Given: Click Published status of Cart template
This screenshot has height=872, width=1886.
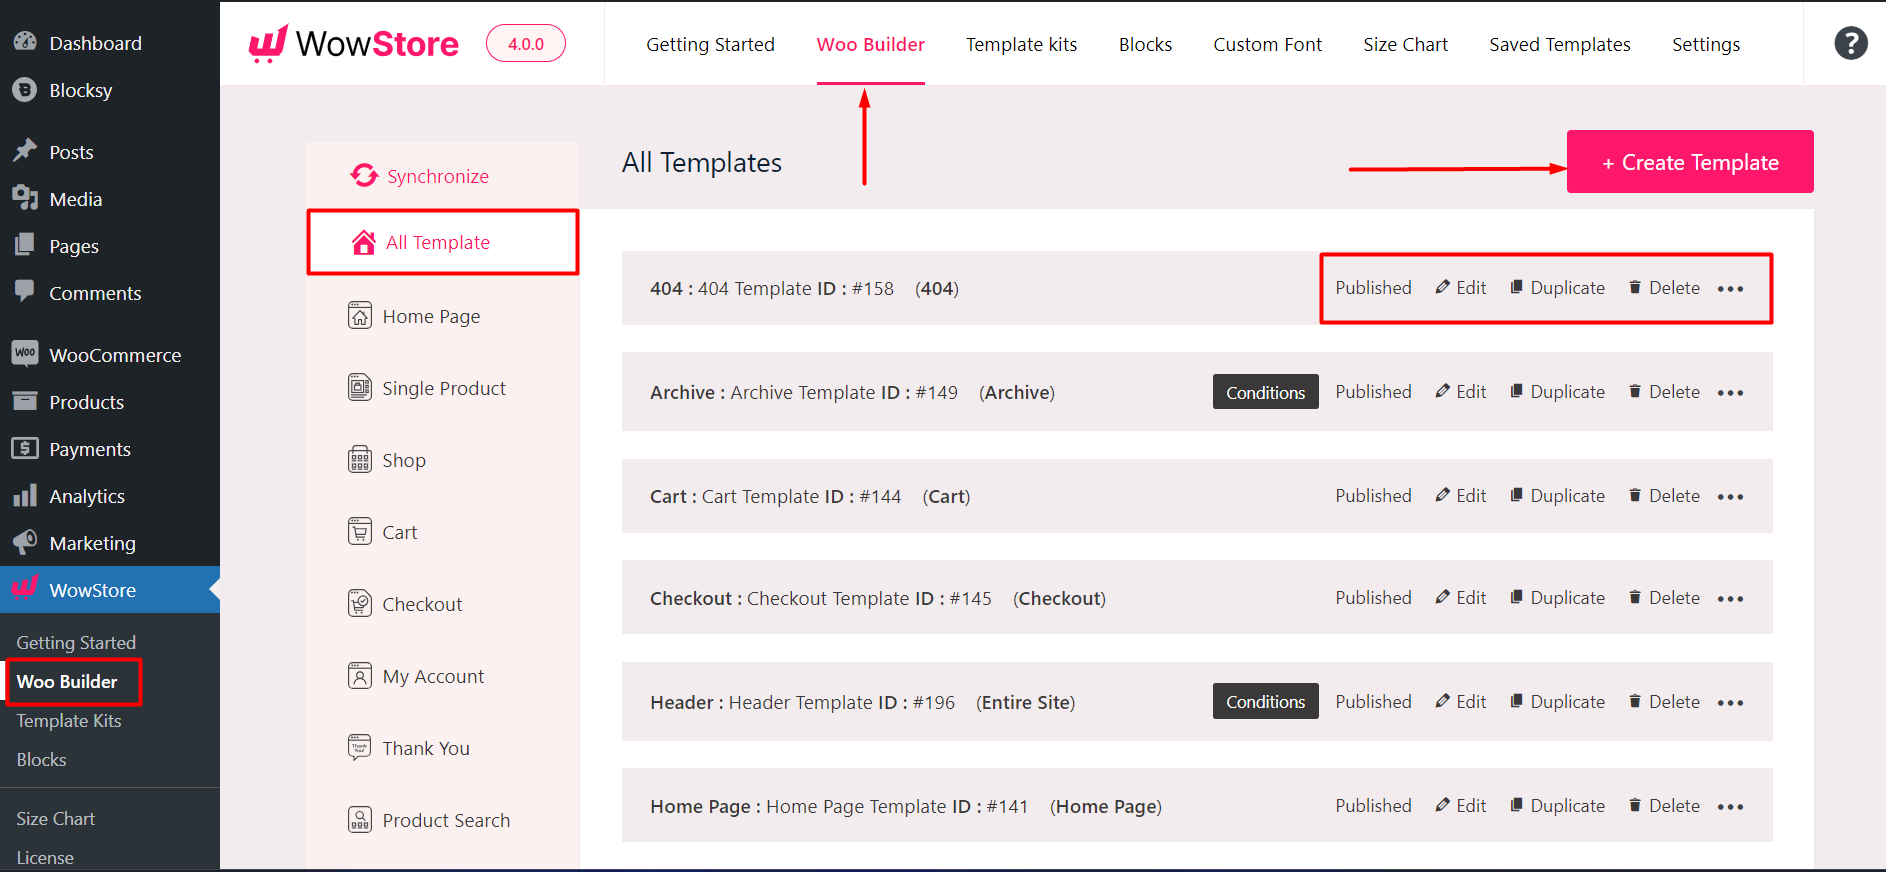Looking at the screenshot, I should tap(1373, 496).
